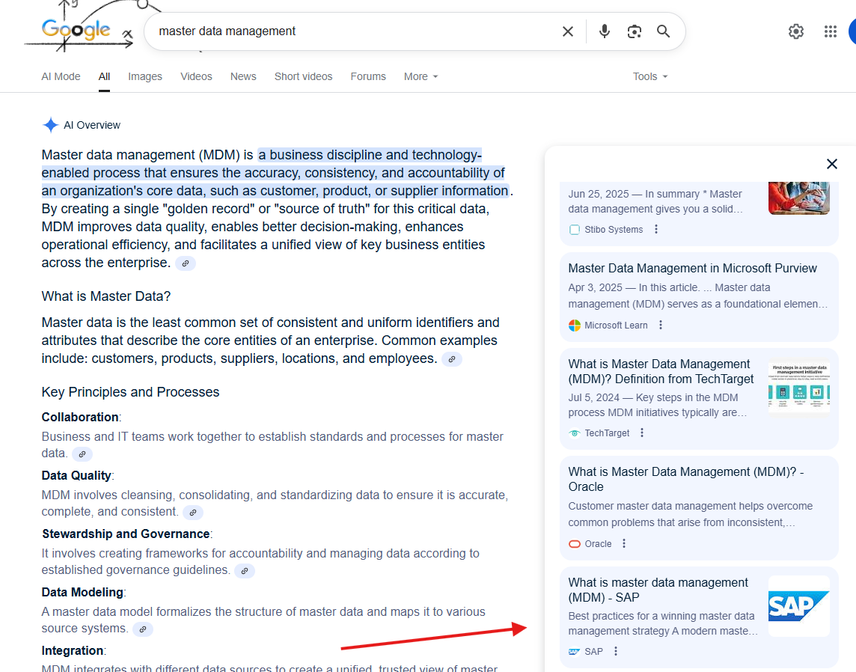Open quick settings with the gear icon
Screen dimensions: 856x672
tap(796, 31)
